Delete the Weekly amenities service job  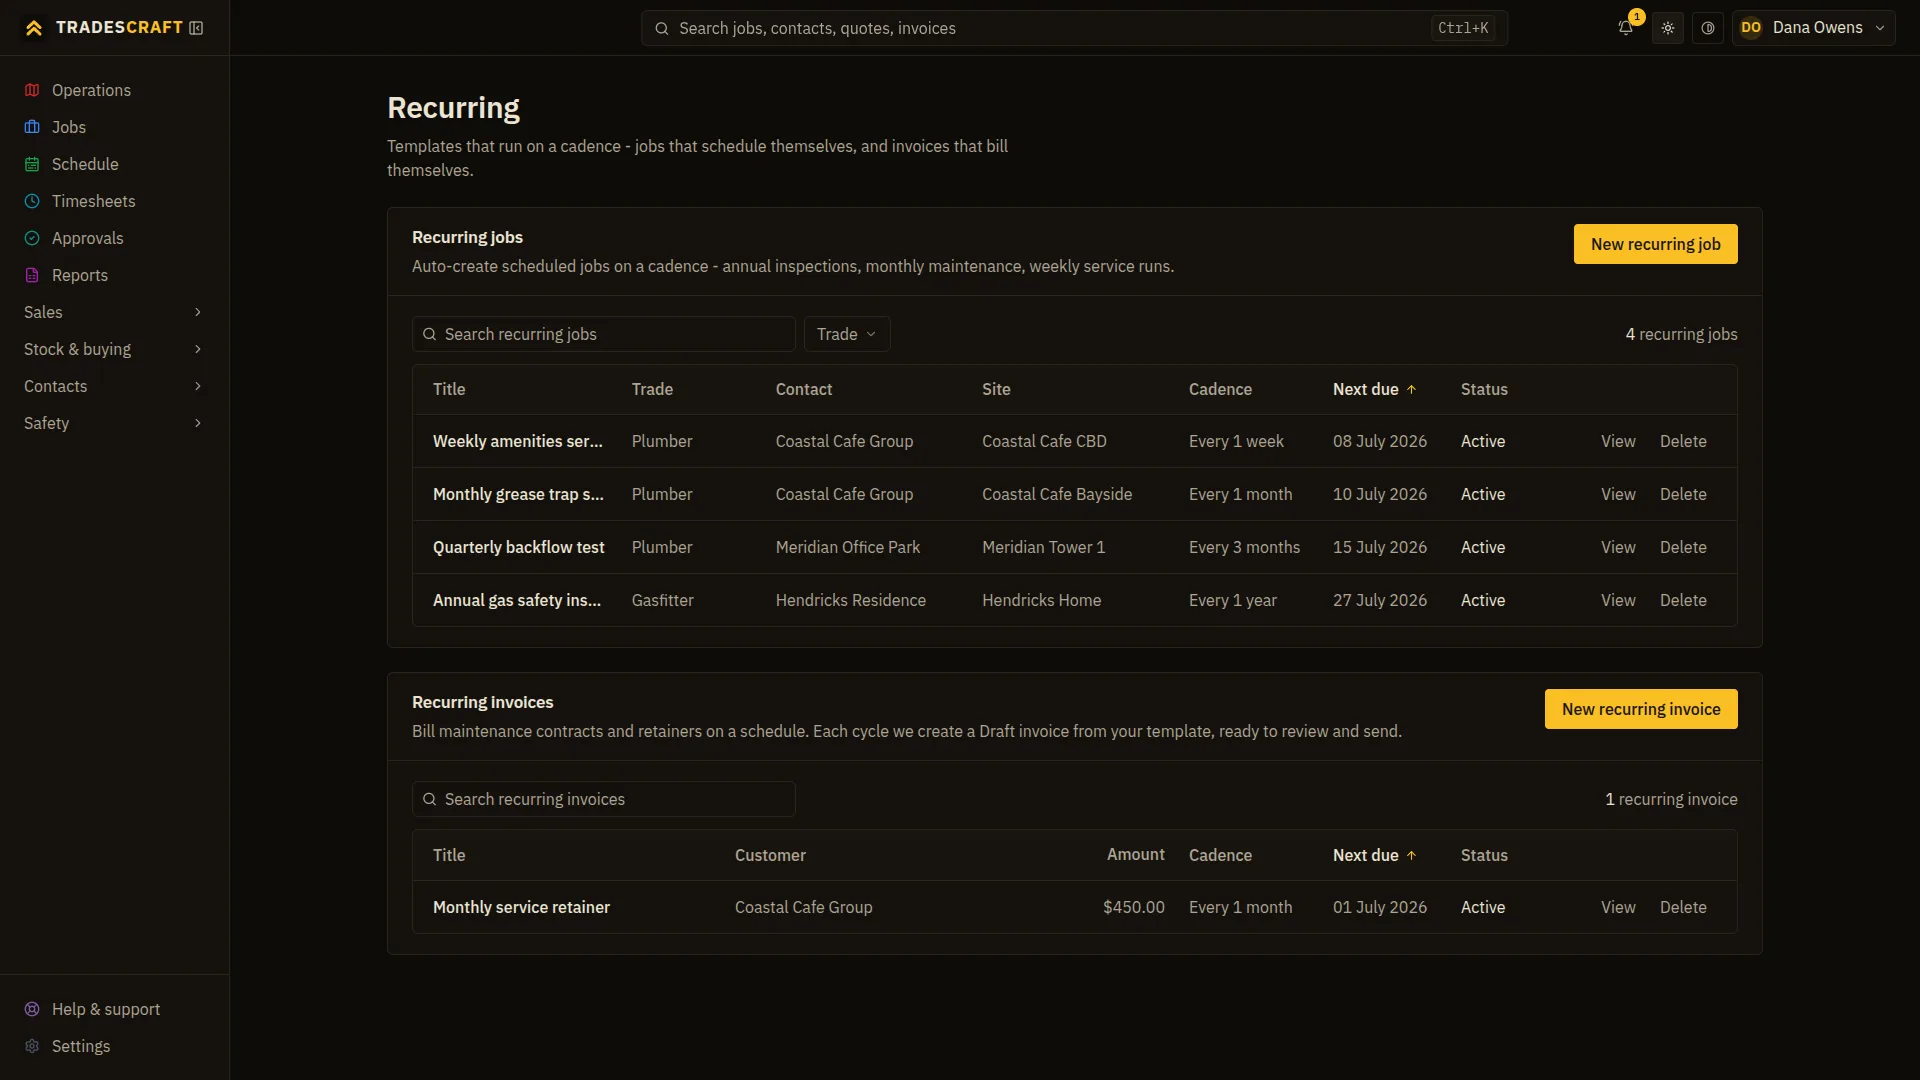[x=1683, y=441]
